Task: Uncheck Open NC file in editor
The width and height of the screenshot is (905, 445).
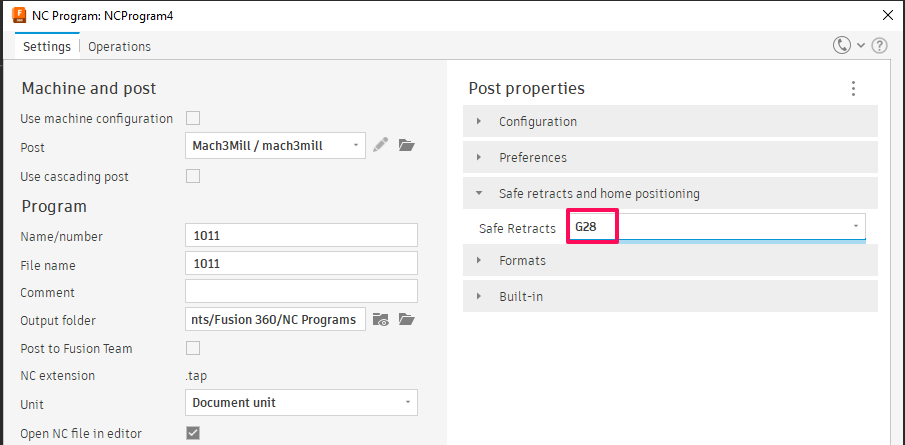Action: point(193,433)
